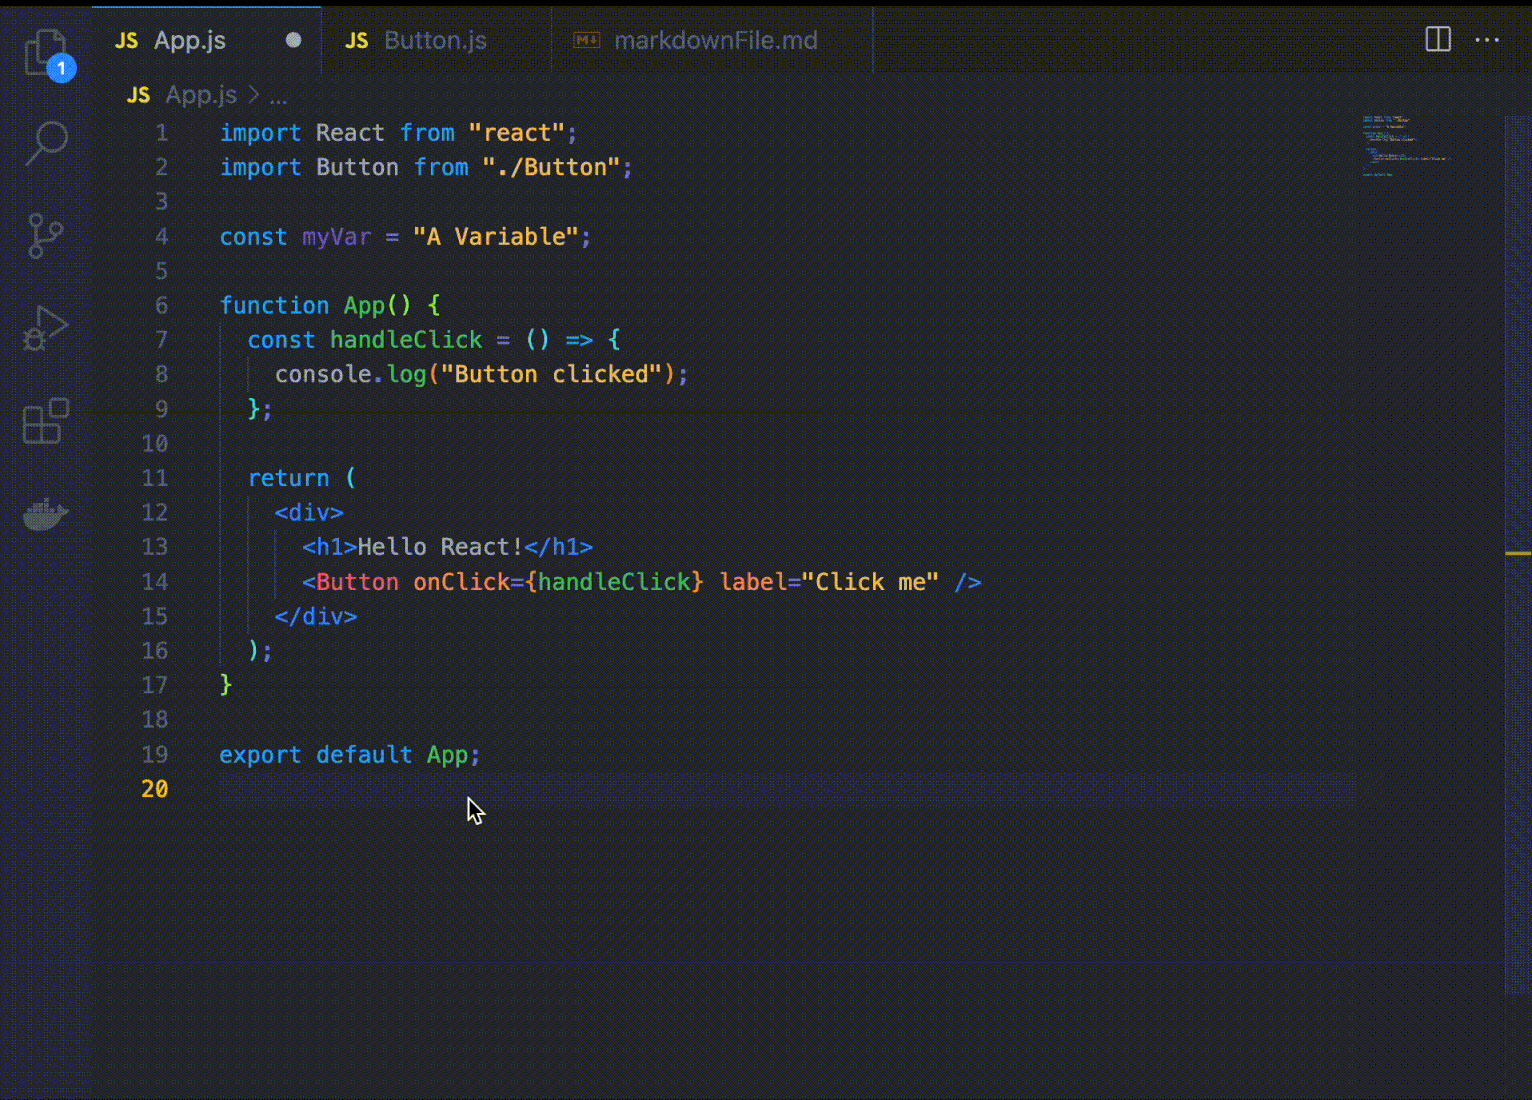1532x1100 pixels.
Task: Open the Explorer view in the activity bar
Action: click(45, 51)
